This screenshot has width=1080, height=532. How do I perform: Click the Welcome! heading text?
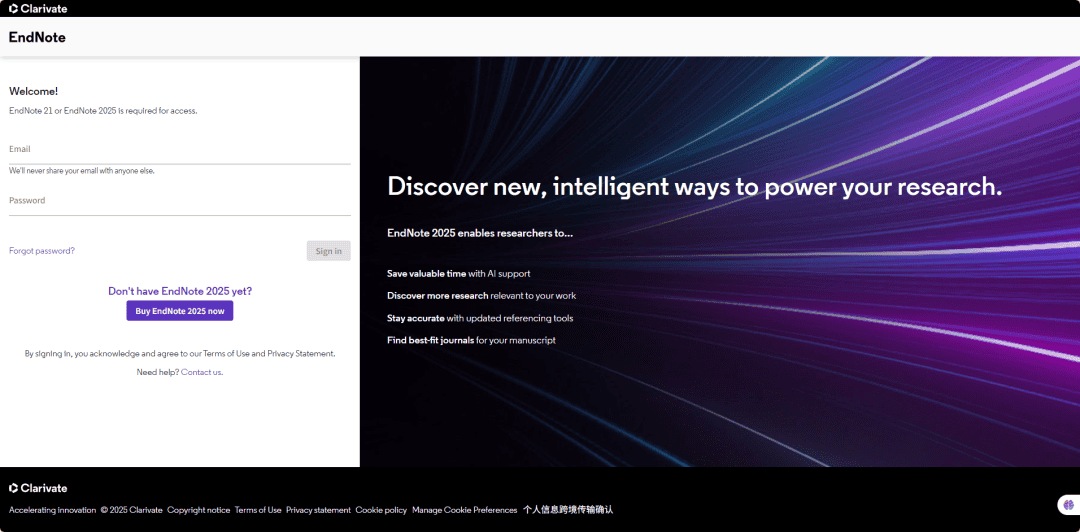pyautogui.click(x=34, y=91)
